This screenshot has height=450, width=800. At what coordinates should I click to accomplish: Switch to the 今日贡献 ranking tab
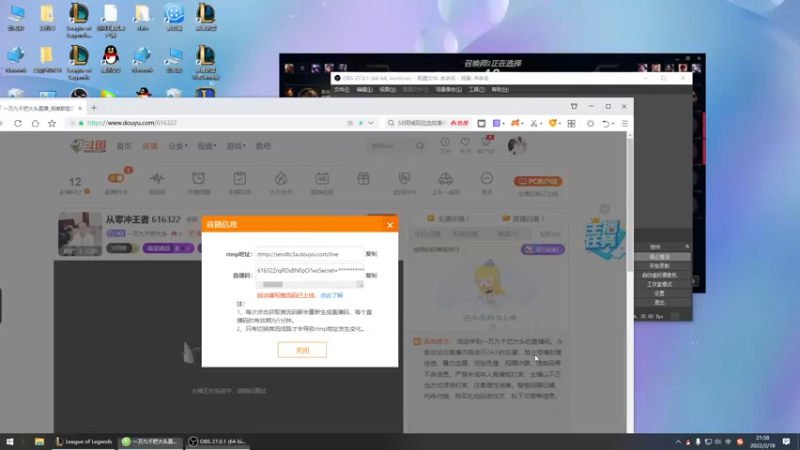(427, 234)
